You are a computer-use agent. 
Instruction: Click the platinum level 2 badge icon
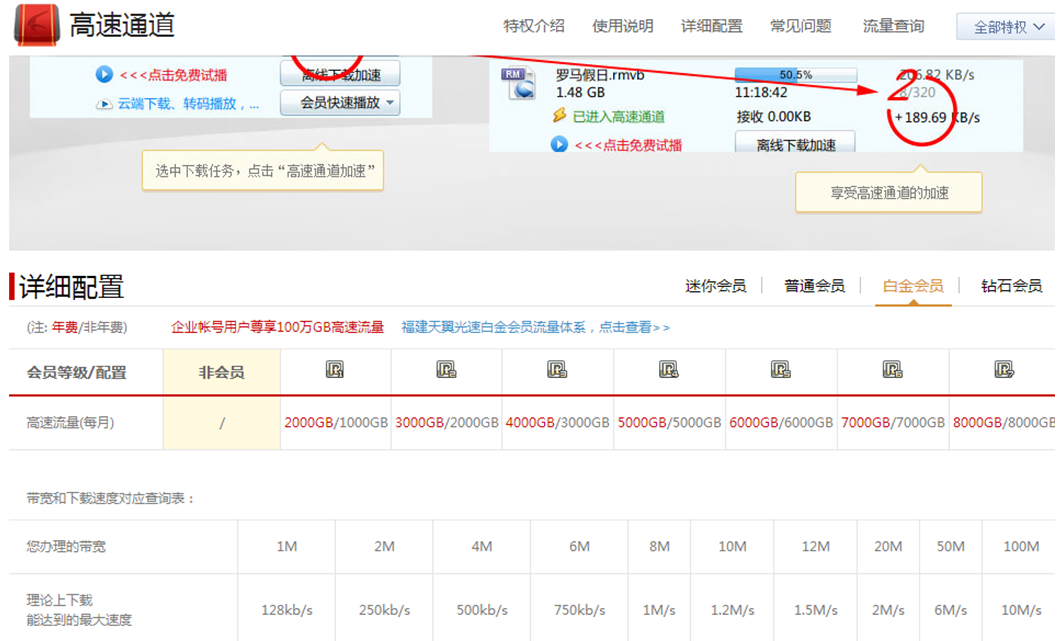tap(446, 369)
